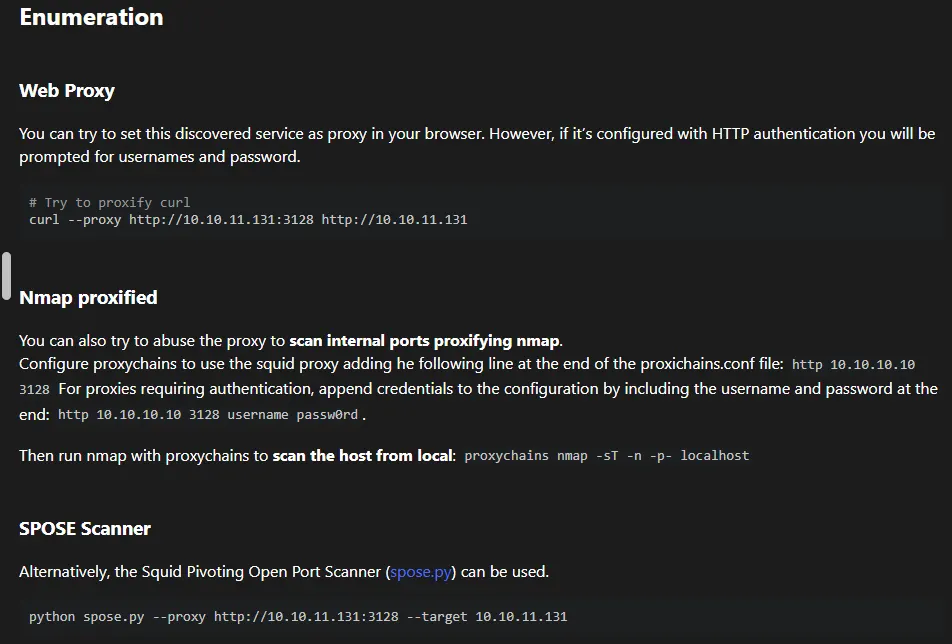Click the Nmap proxified section heading

(88, 298)
